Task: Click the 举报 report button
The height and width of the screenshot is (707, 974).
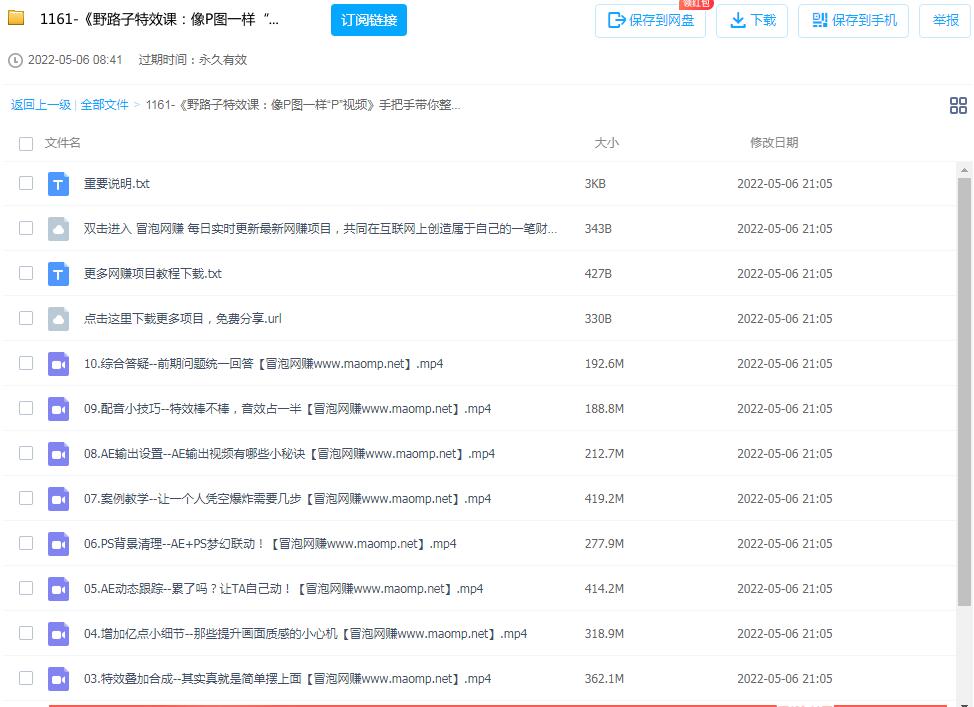Action: tap(945, 21)
